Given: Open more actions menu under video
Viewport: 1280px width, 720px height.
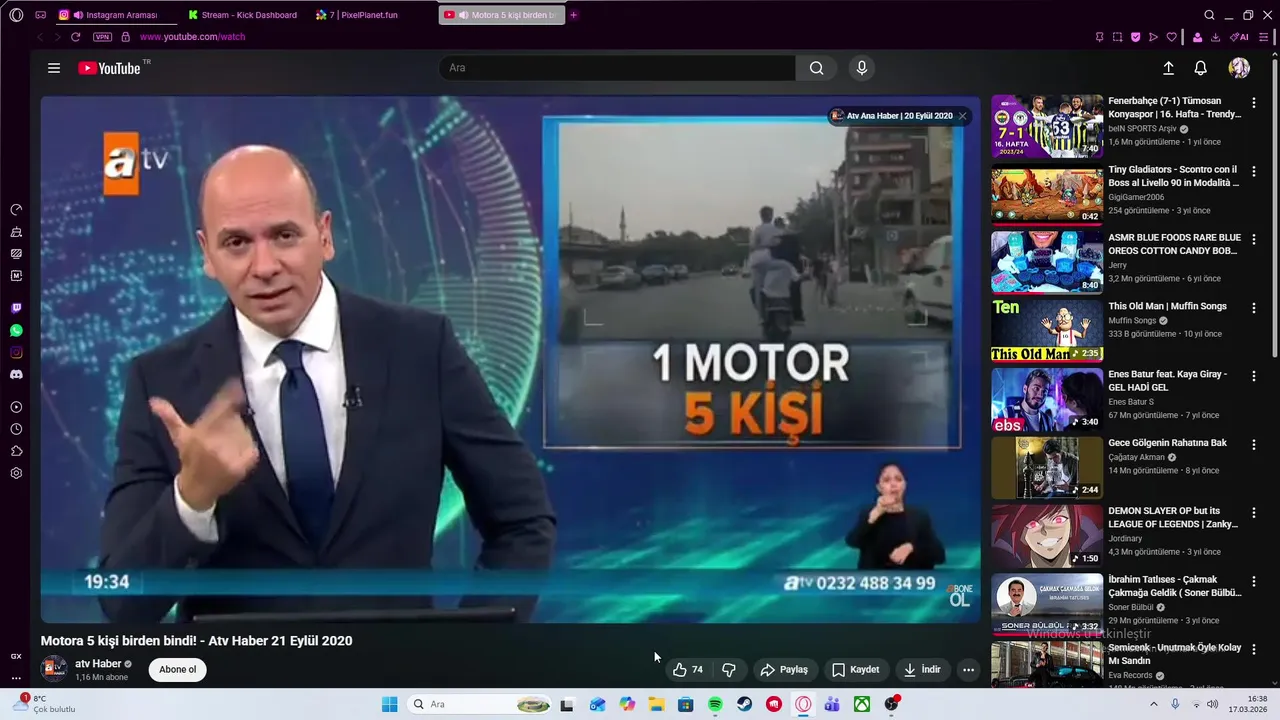Looking at the screenshot, I should coord(968,670).
